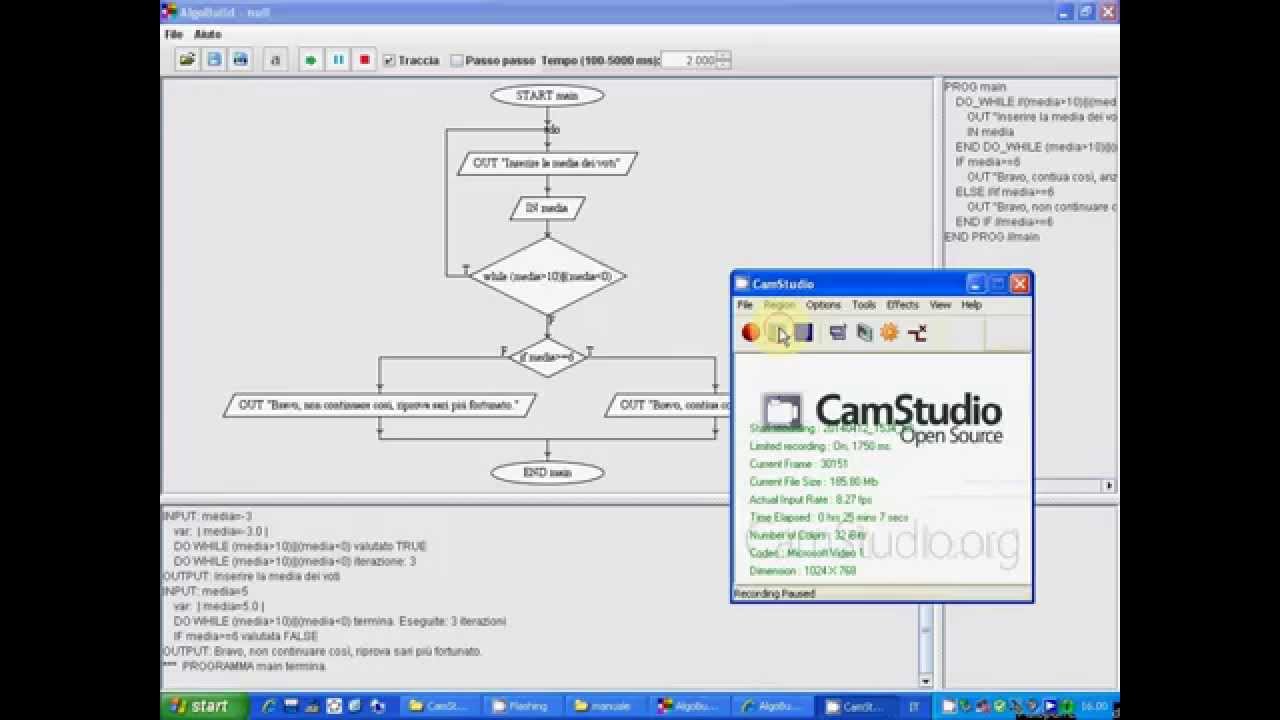Select the IN media input block
The width and height of the screenshot is (1280, 720).
pos(547,208)
